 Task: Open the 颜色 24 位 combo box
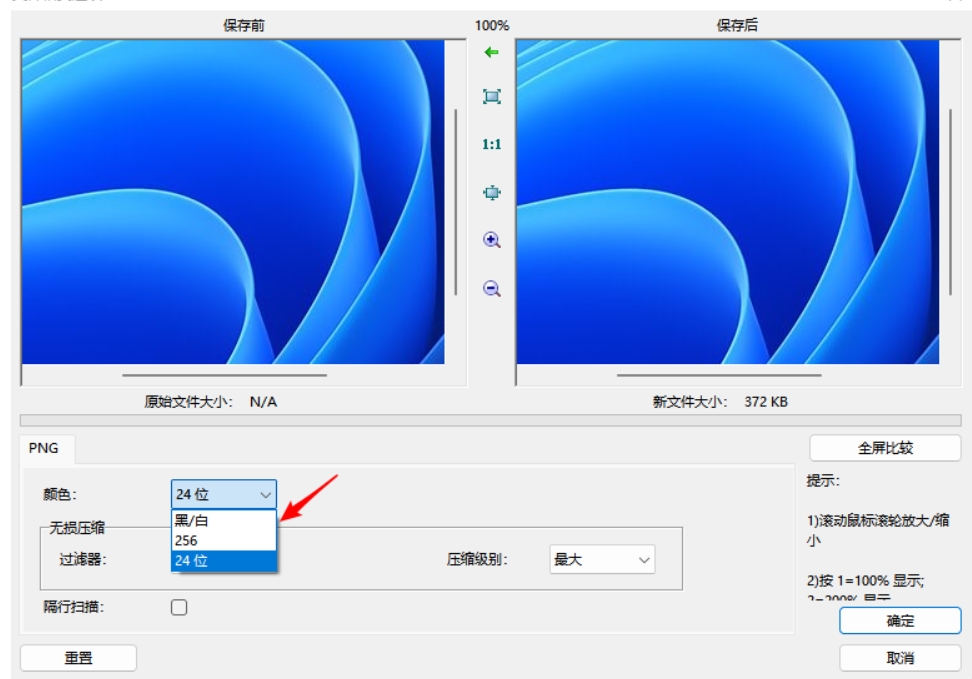pyautogui.click(x=224, y=494)
